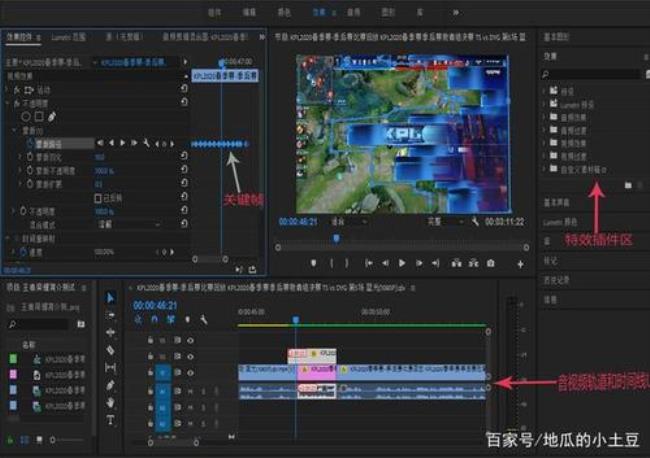
Task: Toggle the Mask Opacity stopwatch
Action: click(30, 170)
